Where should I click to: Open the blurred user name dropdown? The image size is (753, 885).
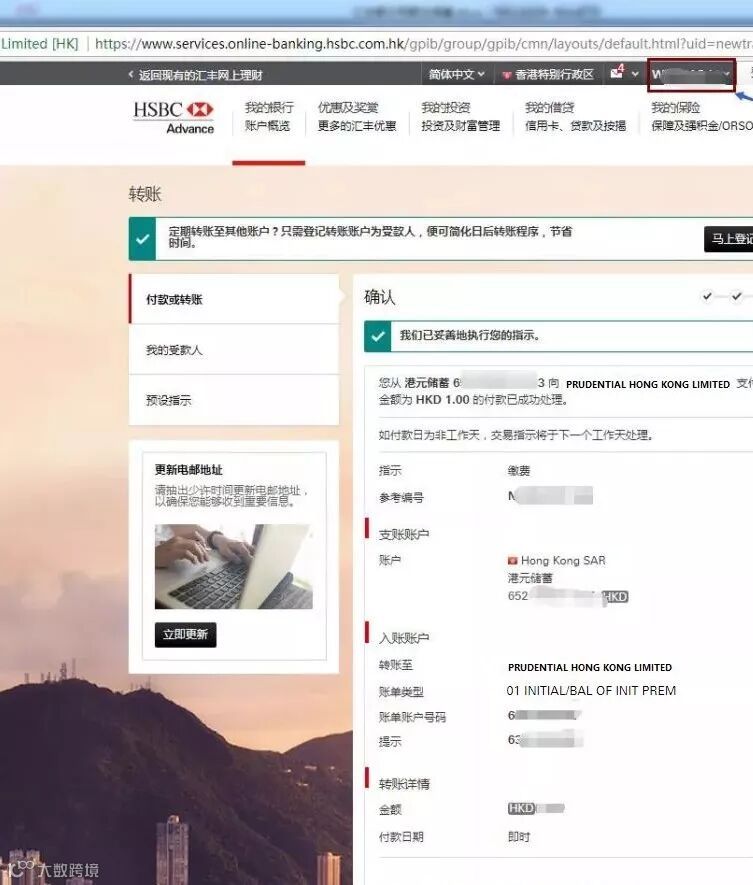691,75
